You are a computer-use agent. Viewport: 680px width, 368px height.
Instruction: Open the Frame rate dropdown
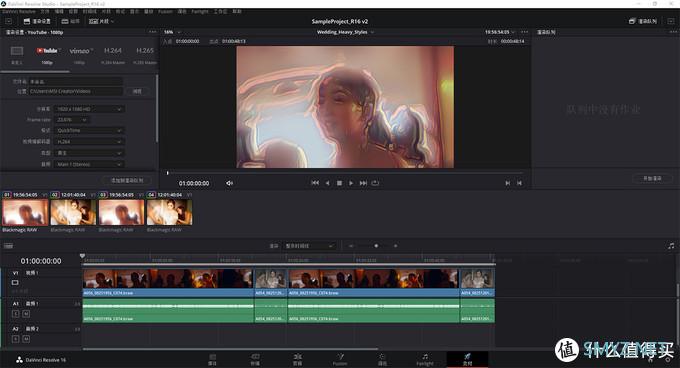coord(72,120)
